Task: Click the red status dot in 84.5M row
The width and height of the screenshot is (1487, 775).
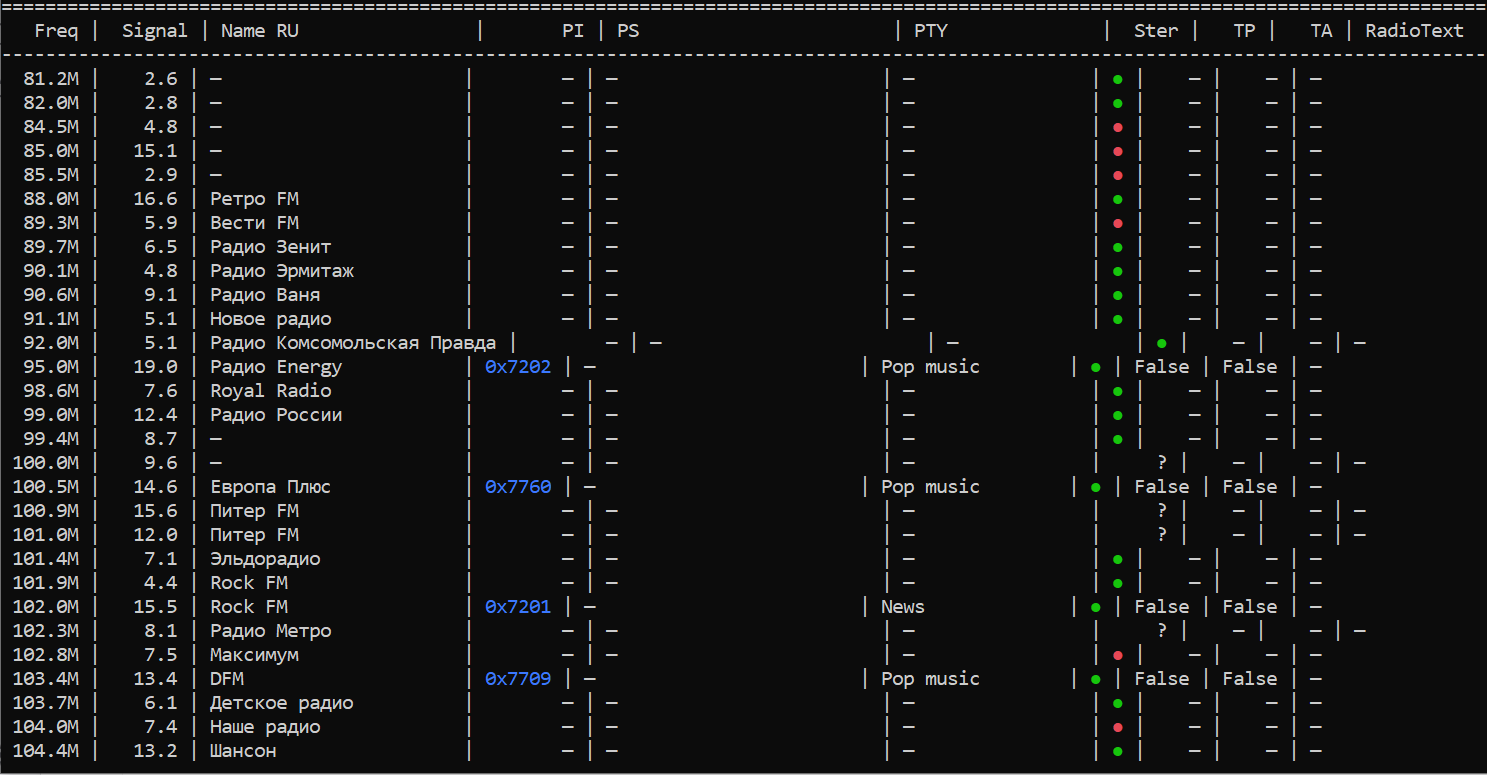Action: pyautogui.click(x=1117, y=127)
